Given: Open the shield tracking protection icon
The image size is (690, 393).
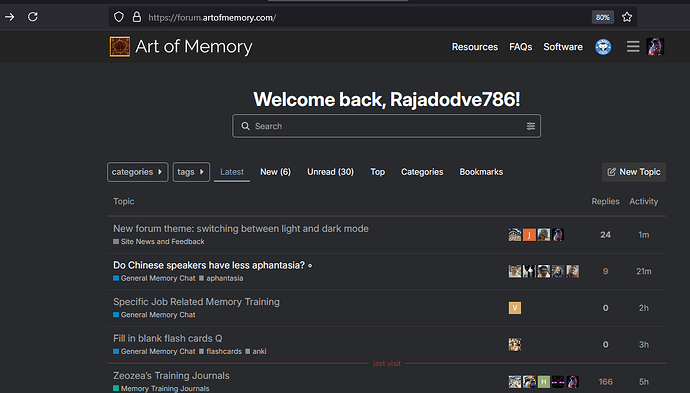Looking at the screenshot, I should (119, 17).
